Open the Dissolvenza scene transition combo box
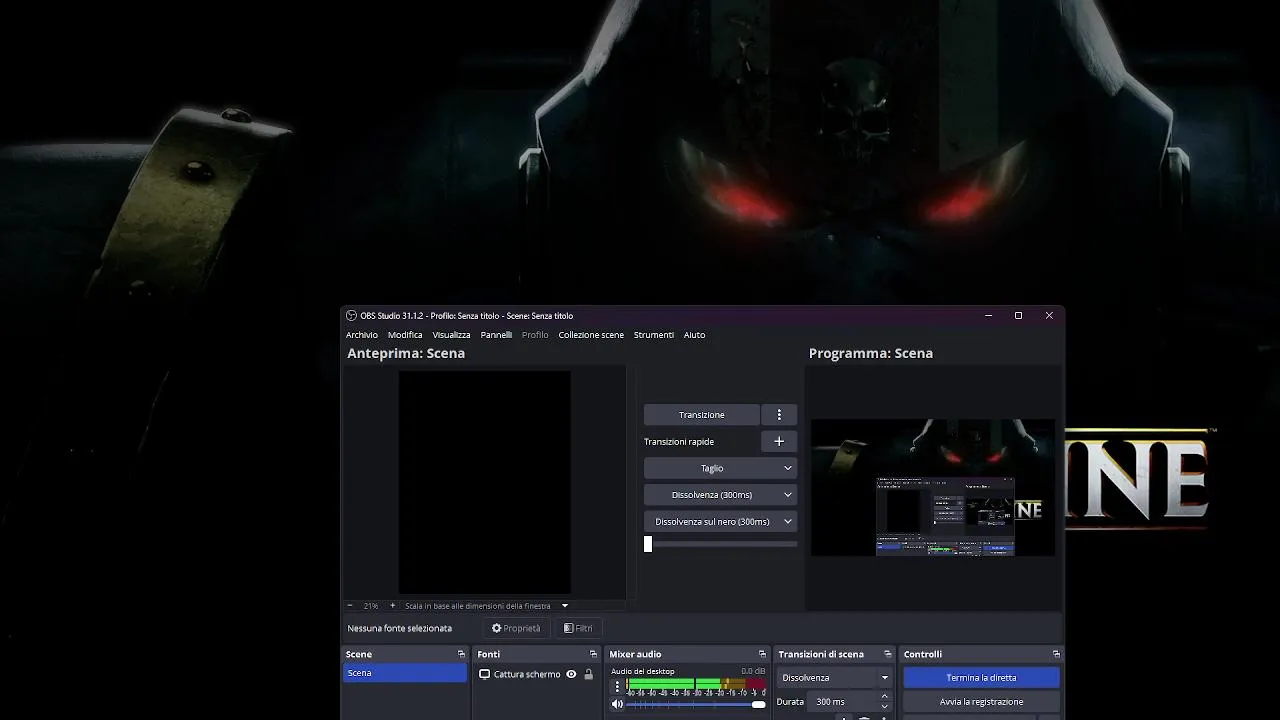The image size is (1280, 720). tap(834, 677)
